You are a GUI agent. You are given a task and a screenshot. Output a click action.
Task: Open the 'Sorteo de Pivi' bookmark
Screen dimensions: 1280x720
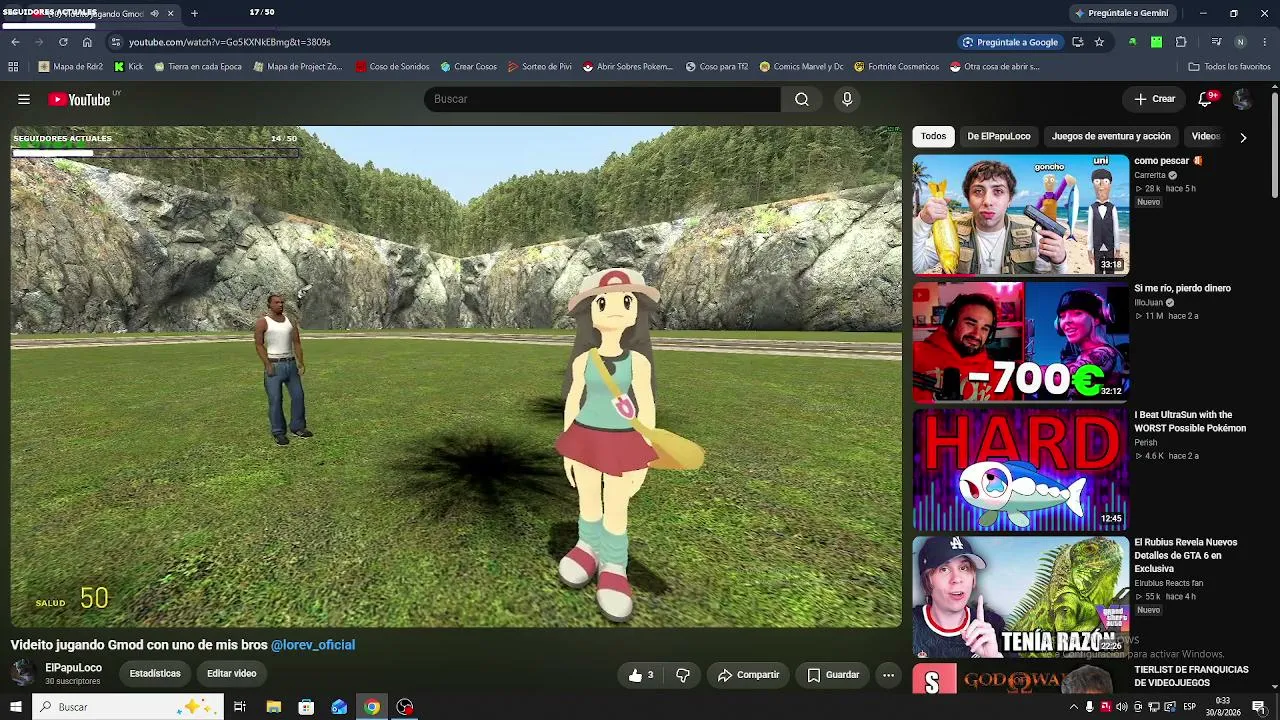point(540,67)
